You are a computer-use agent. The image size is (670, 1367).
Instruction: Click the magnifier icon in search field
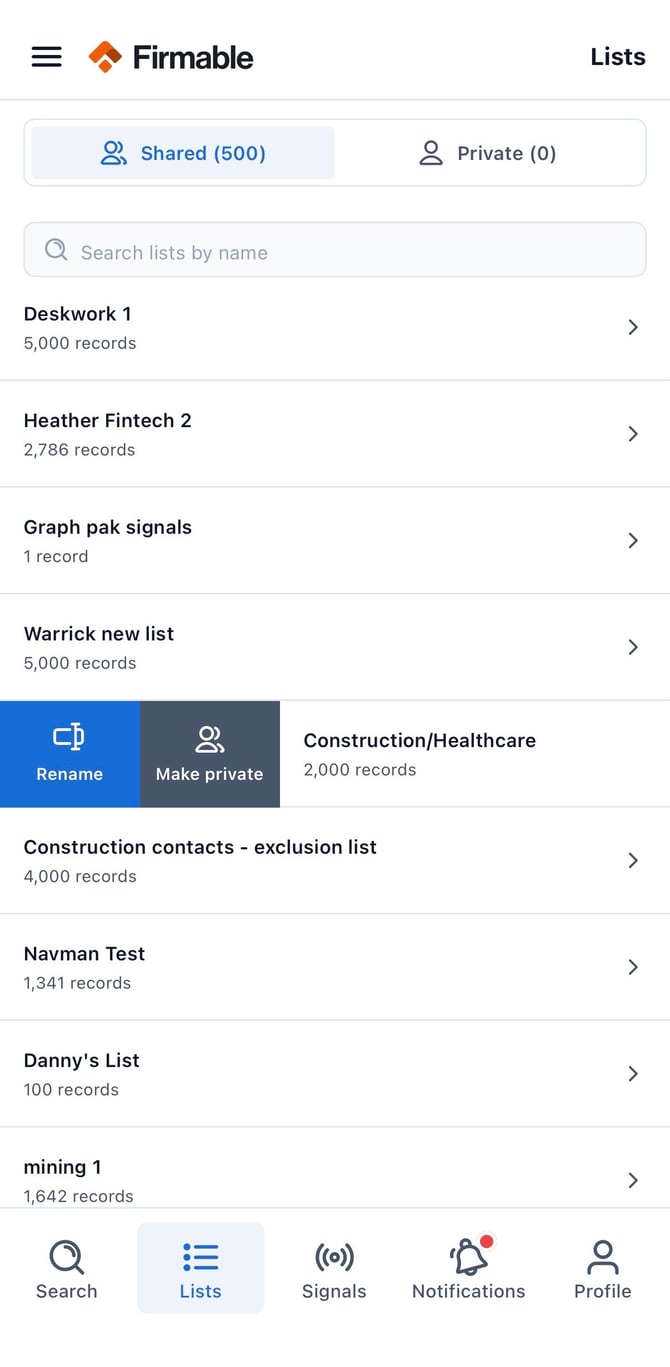(56, 249)
